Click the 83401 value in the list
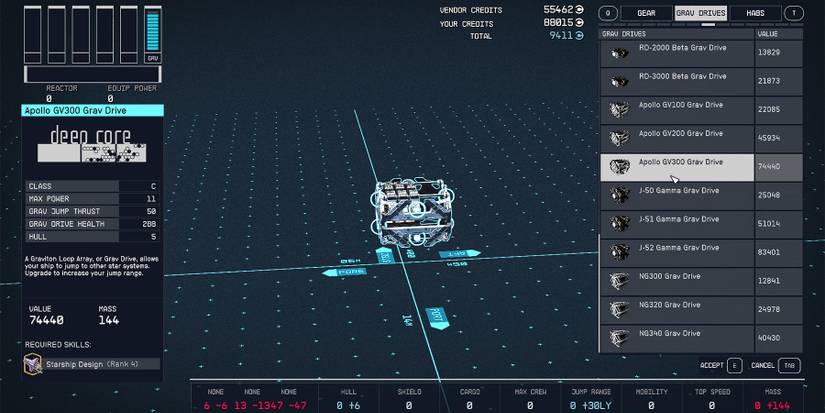This screenshot has width=825, height=413. pyautogui.click(x=769, y=252)
